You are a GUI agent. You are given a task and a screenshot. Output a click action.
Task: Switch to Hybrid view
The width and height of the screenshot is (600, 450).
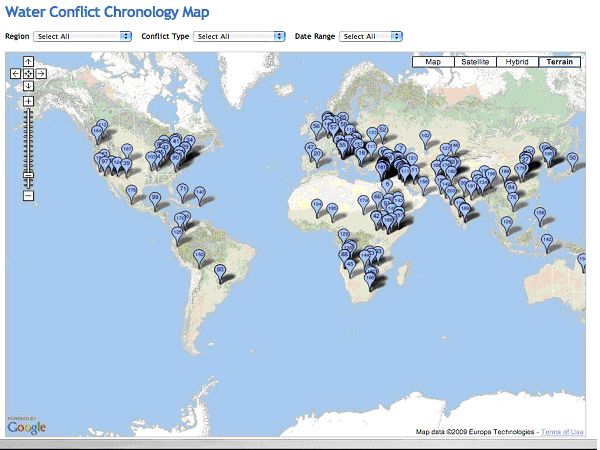tap(517, 62)
